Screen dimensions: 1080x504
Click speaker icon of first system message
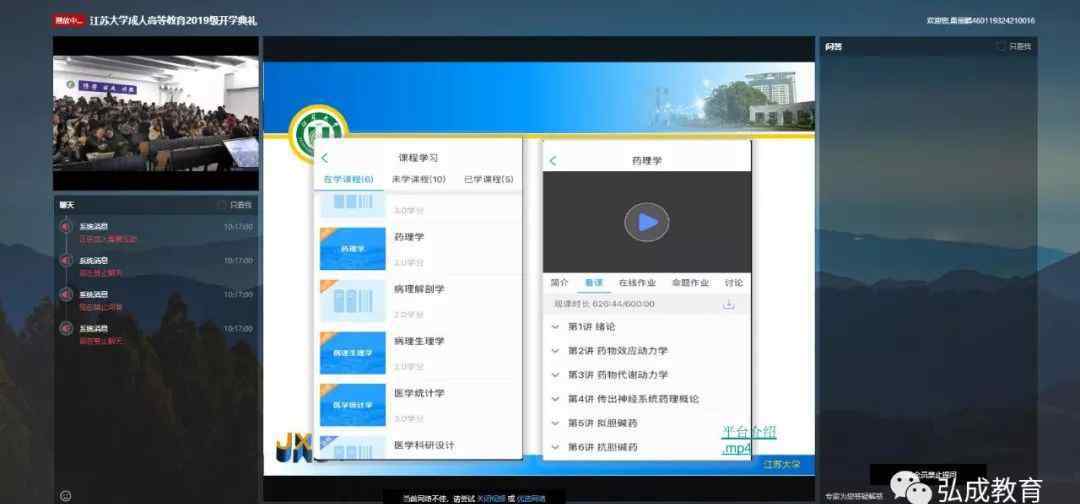click(x=65, y=226)
